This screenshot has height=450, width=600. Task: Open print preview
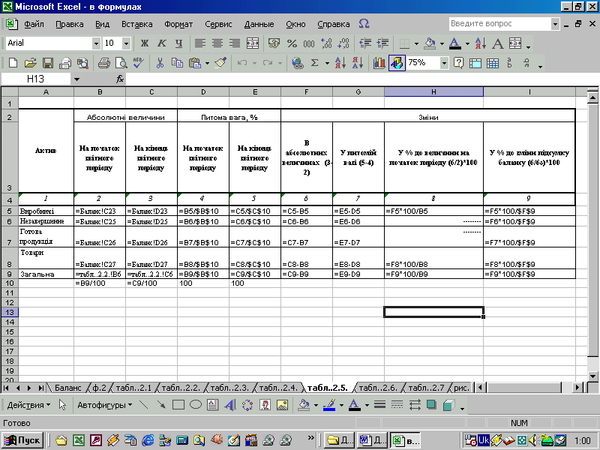point(121,63)
